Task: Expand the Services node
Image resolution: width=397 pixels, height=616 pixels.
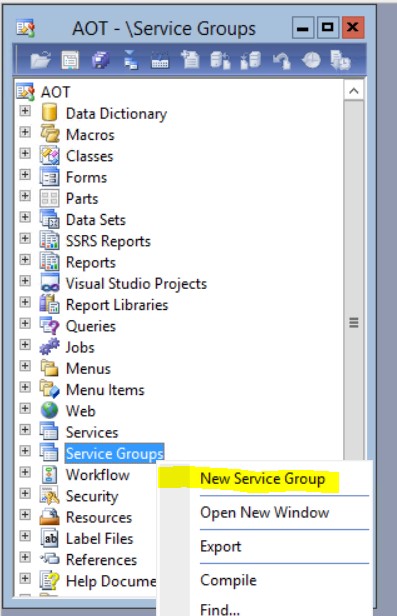Action: point(25,429)
